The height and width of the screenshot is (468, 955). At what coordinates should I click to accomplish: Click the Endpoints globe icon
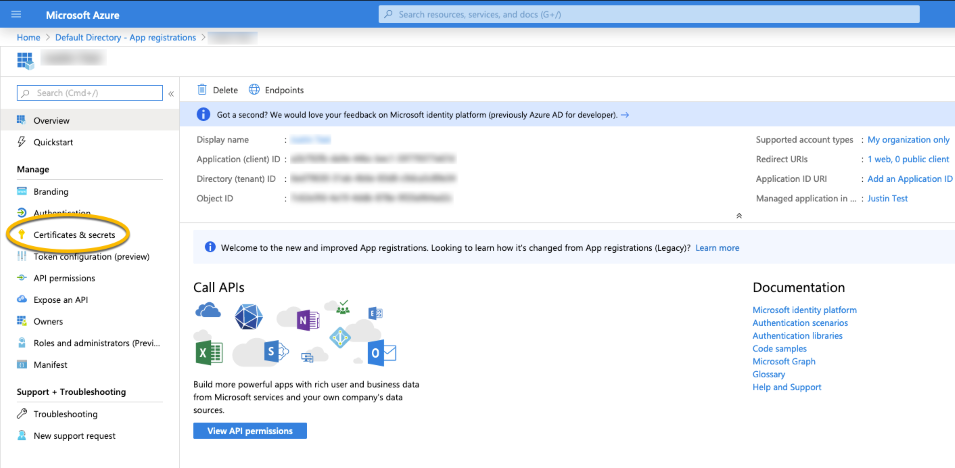click(x=254, y=90)
